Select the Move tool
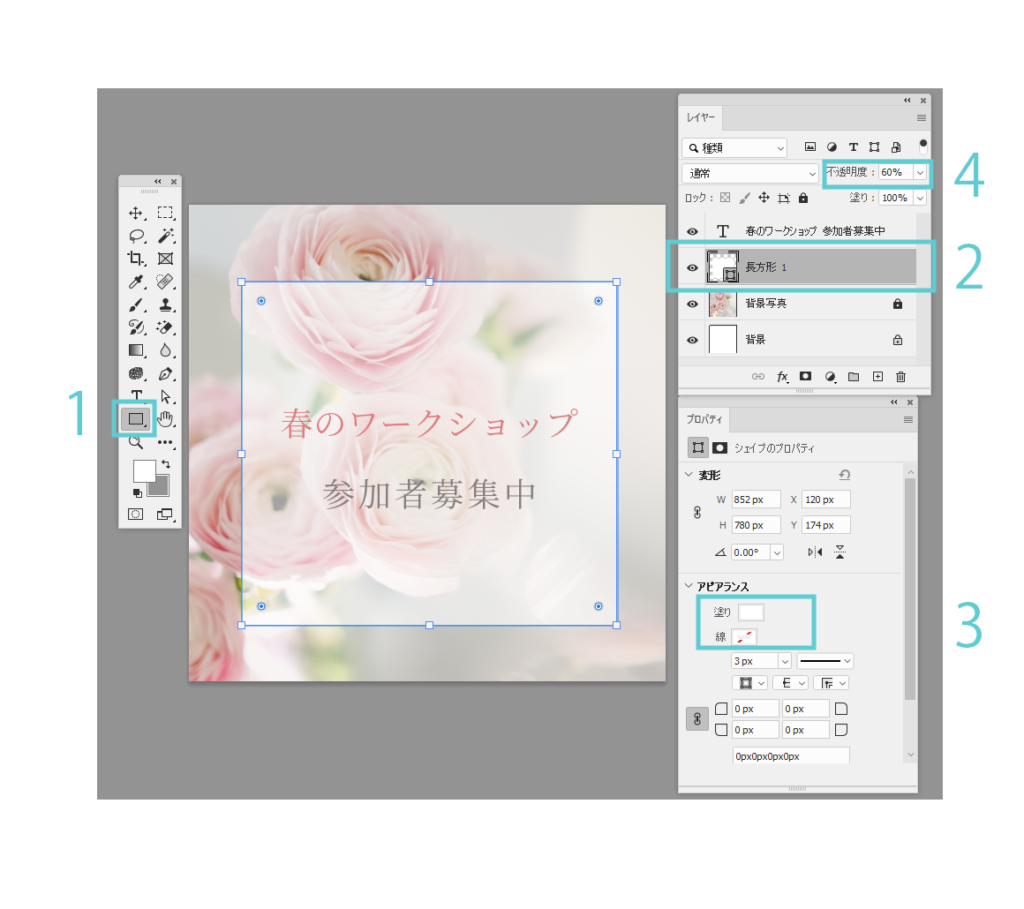The width and height of the screenshot is (1024, 909). 135,213
